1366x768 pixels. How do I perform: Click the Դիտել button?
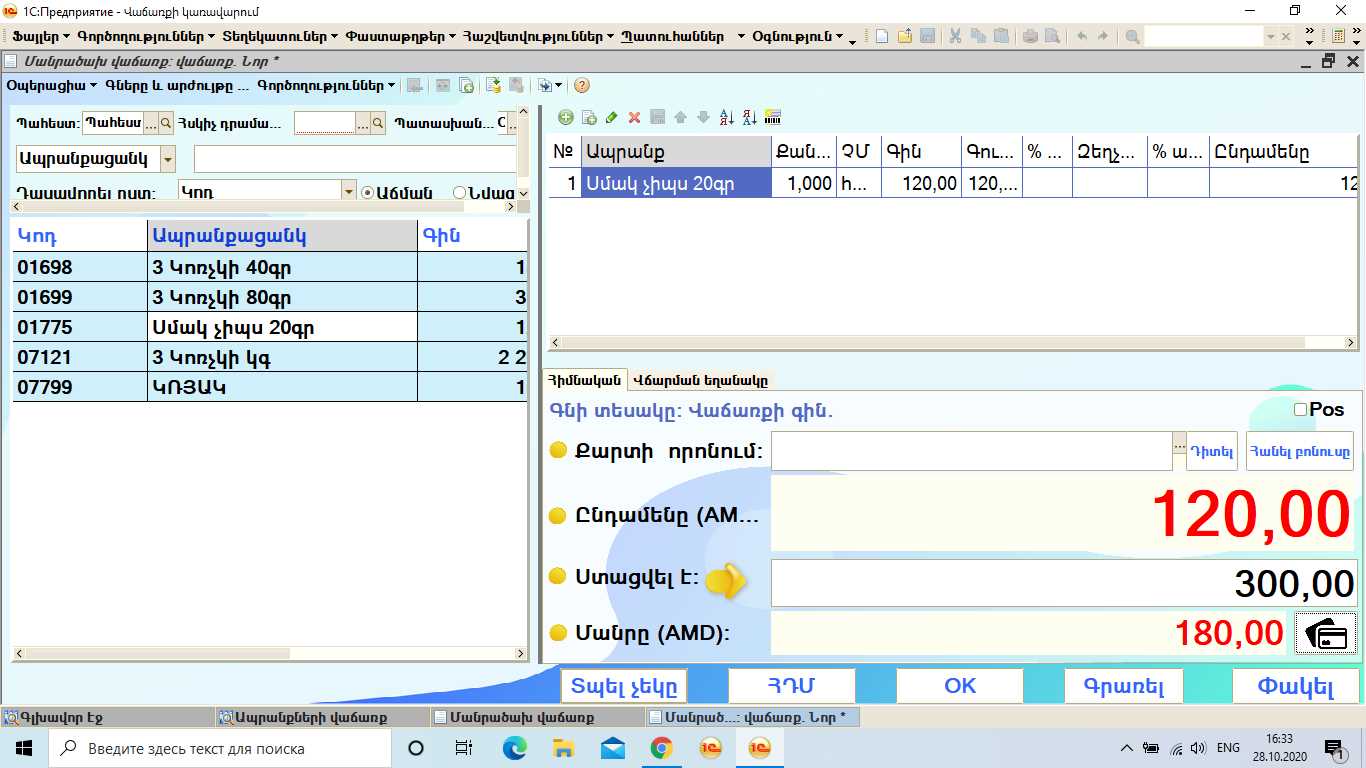click(x=1212, y=451)
